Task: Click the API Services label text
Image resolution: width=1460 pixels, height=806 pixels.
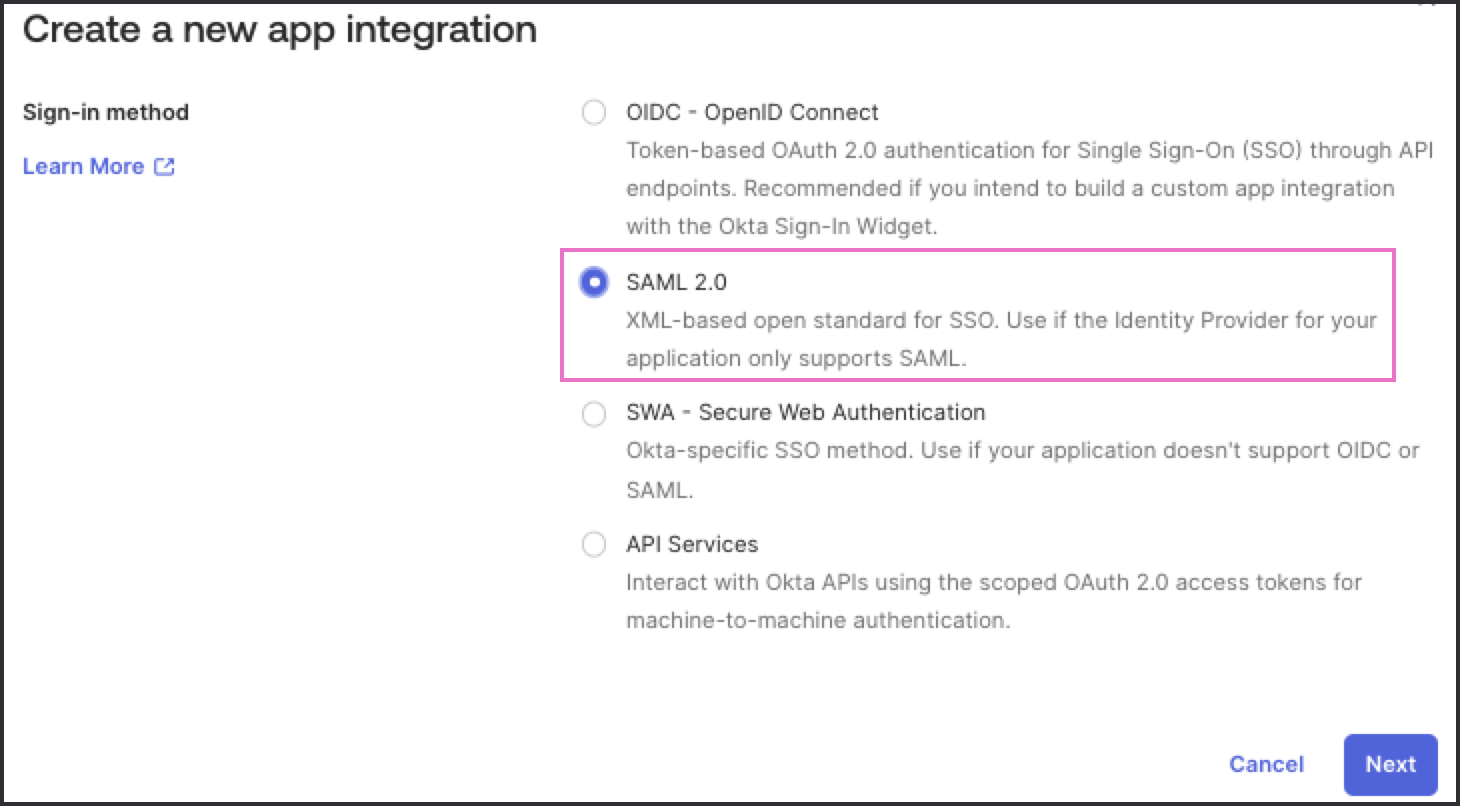Action: [x=691, y=545]
